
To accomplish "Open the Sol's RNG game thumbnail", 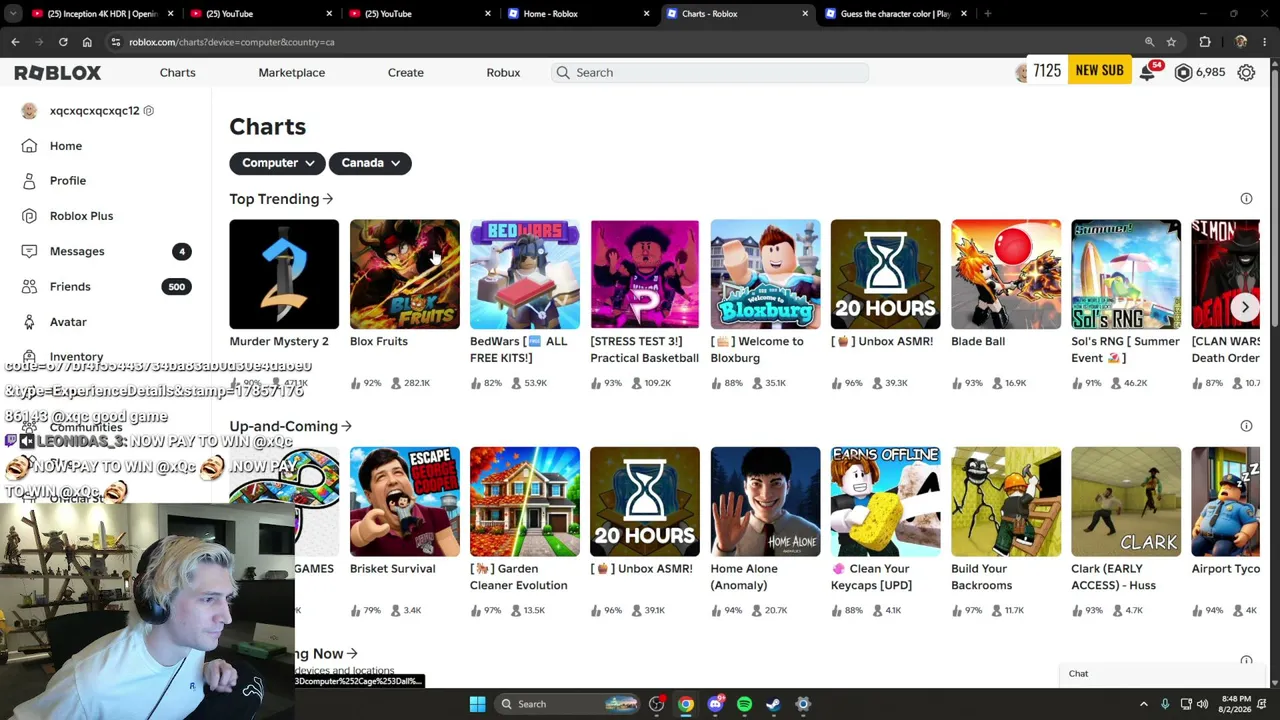I will tap(1126, 274).
